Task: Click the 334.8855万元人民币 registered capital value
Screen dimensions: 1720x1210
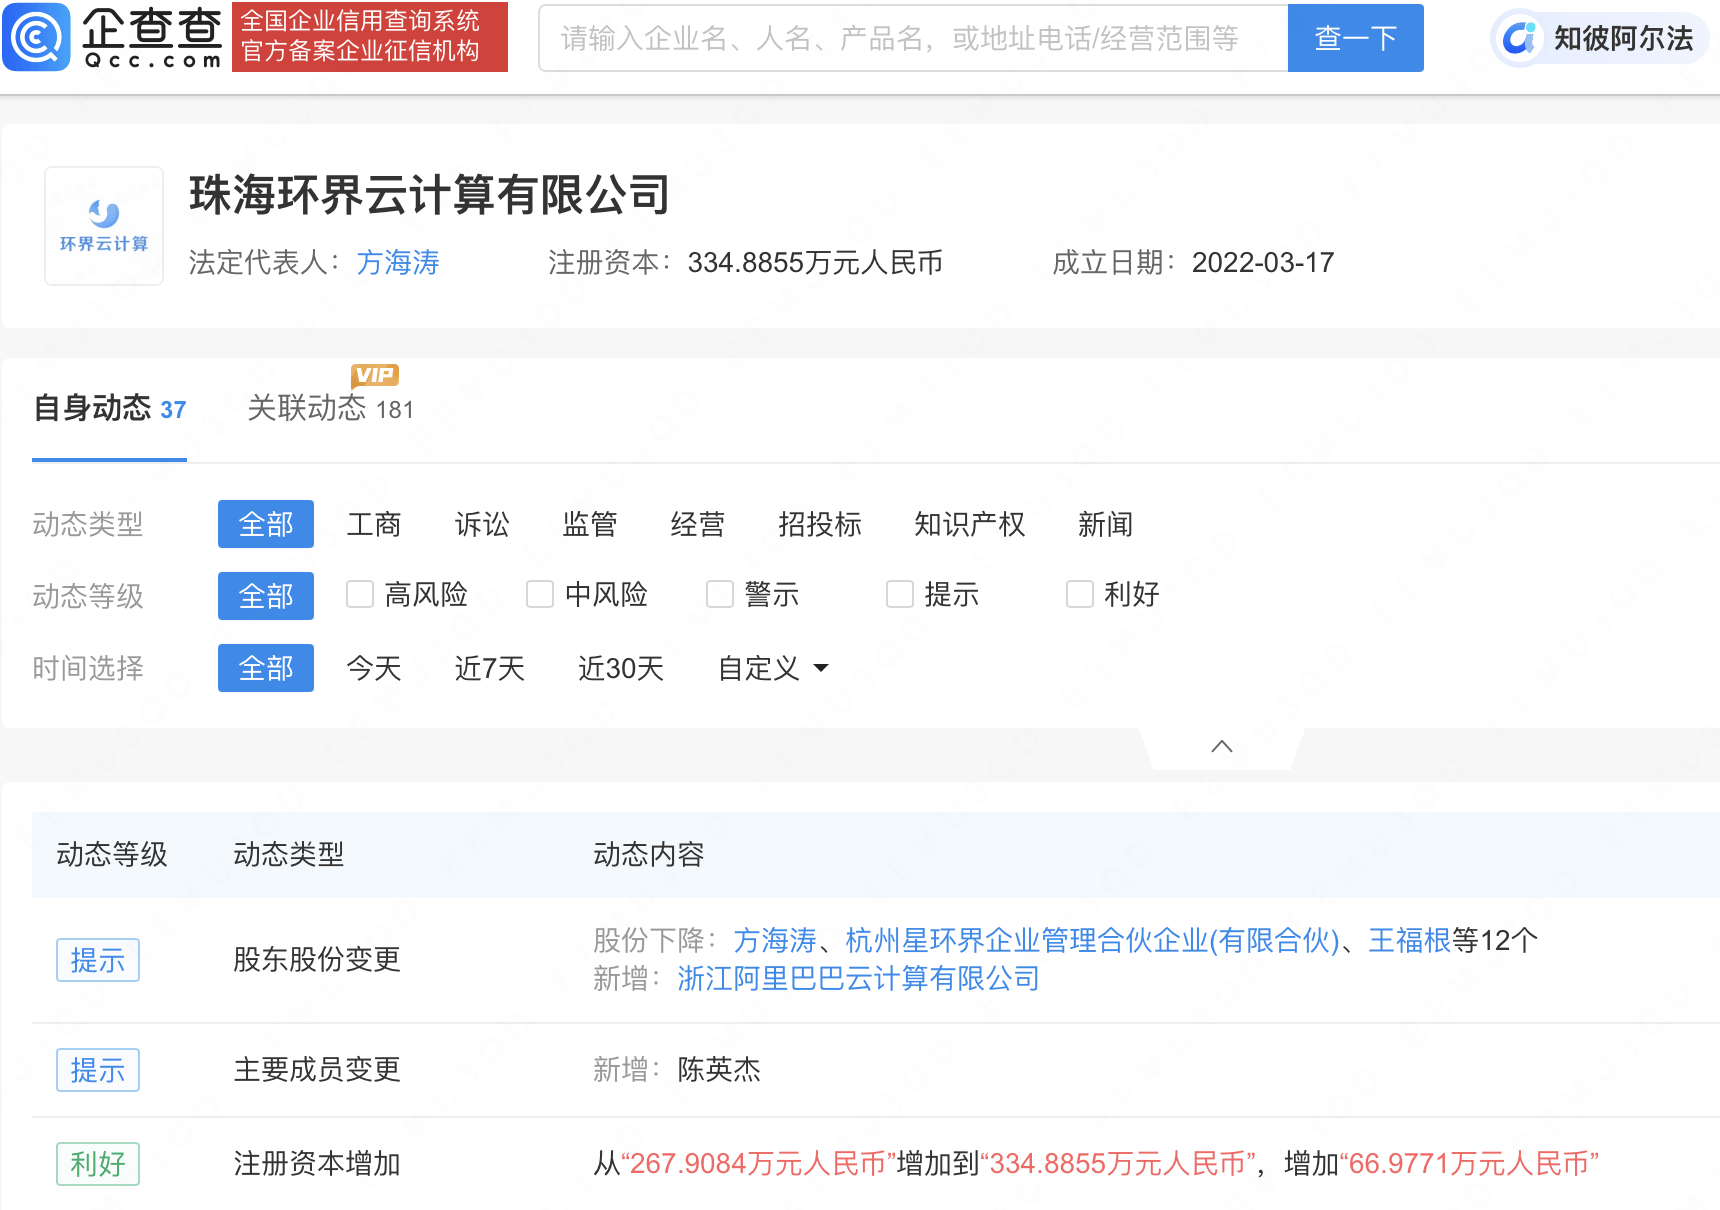Action: coord(816,262)
